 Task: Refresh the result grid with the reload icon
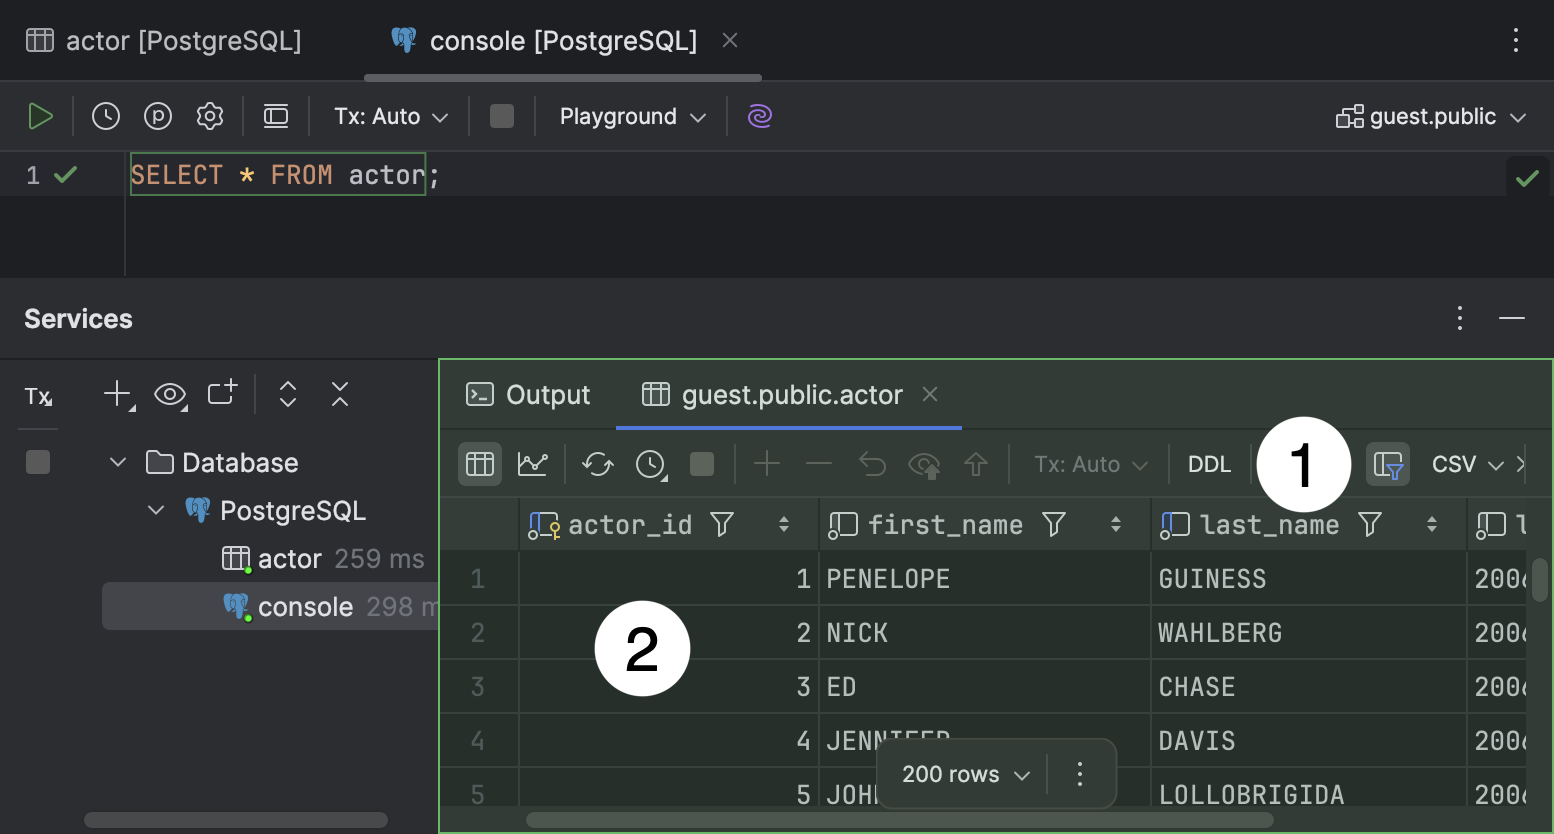[597, 463]
